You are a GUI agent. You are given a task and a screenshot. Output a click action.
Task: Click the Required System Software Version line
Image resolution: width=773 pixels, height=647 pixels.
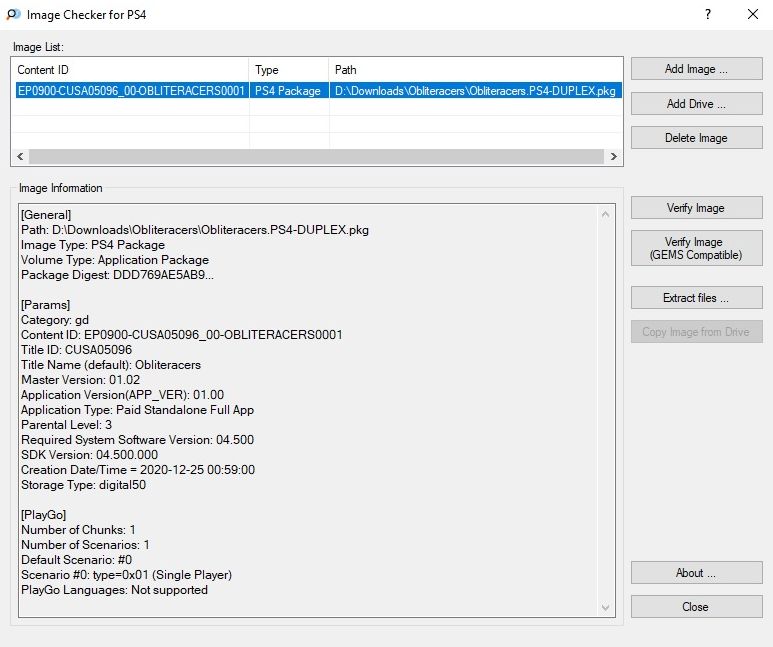coord(138,440)
